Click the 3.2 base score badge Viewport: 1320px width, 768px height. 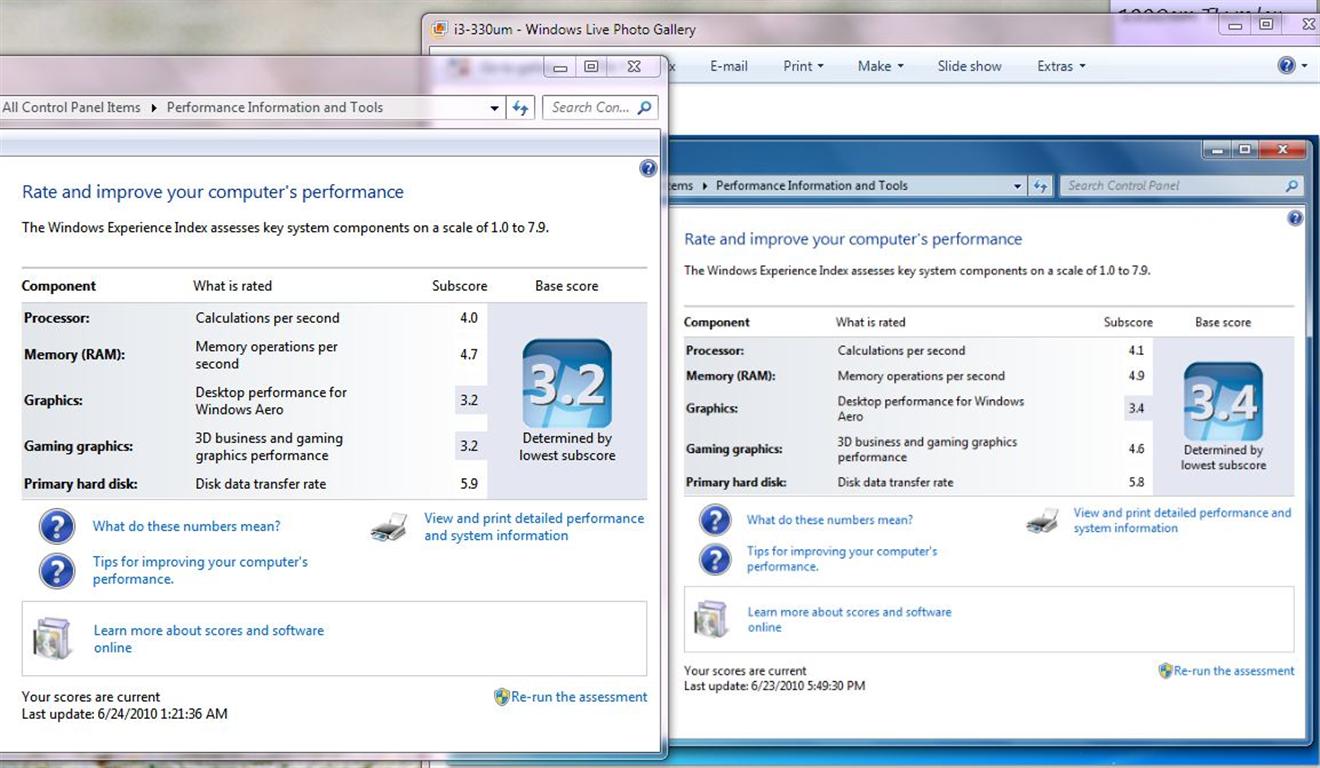pyautogui.click(x=567, y=384)
